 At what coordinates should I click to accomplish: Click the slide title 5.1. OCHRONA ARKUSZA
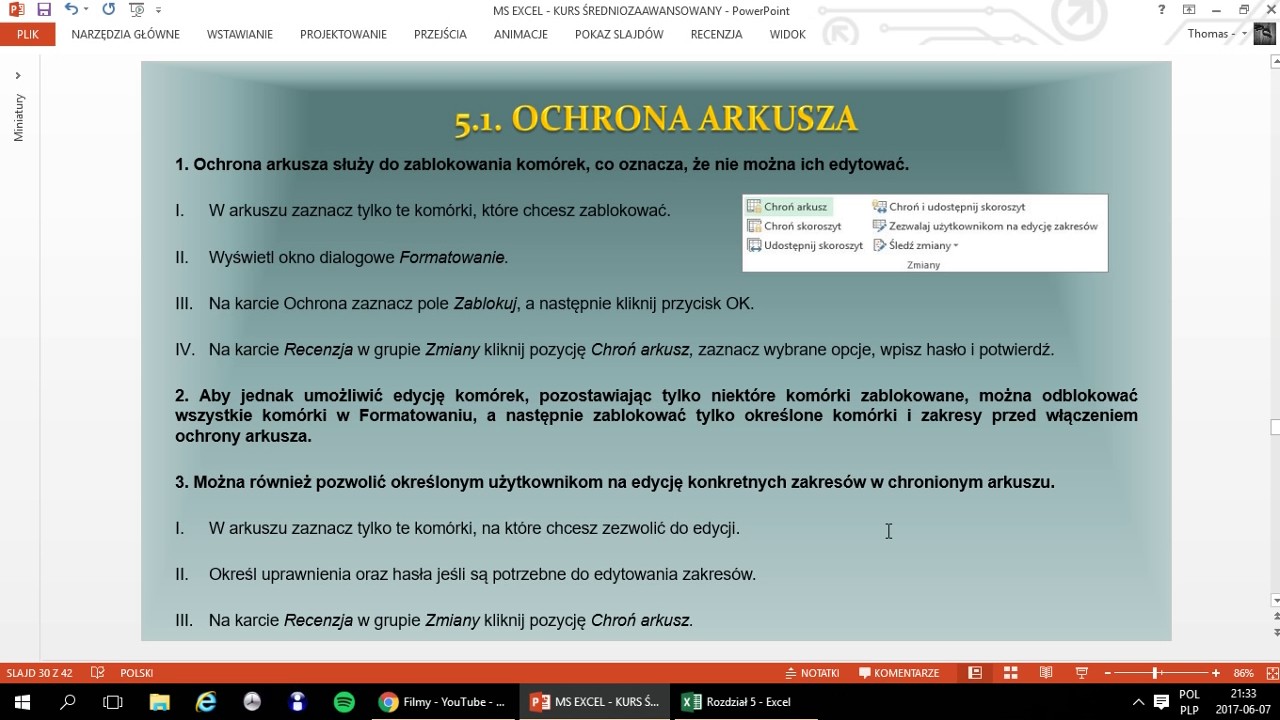656,119
